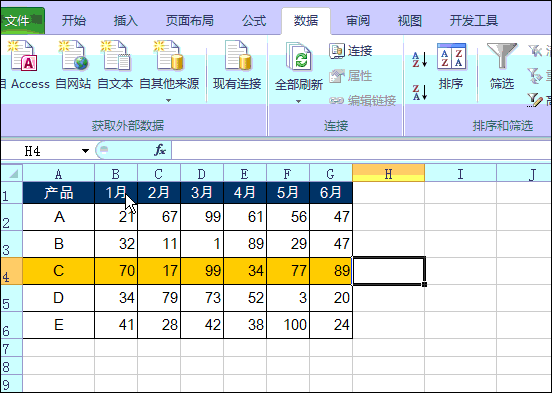
Task: Select product cell E
Action: [x=59, y=325]
